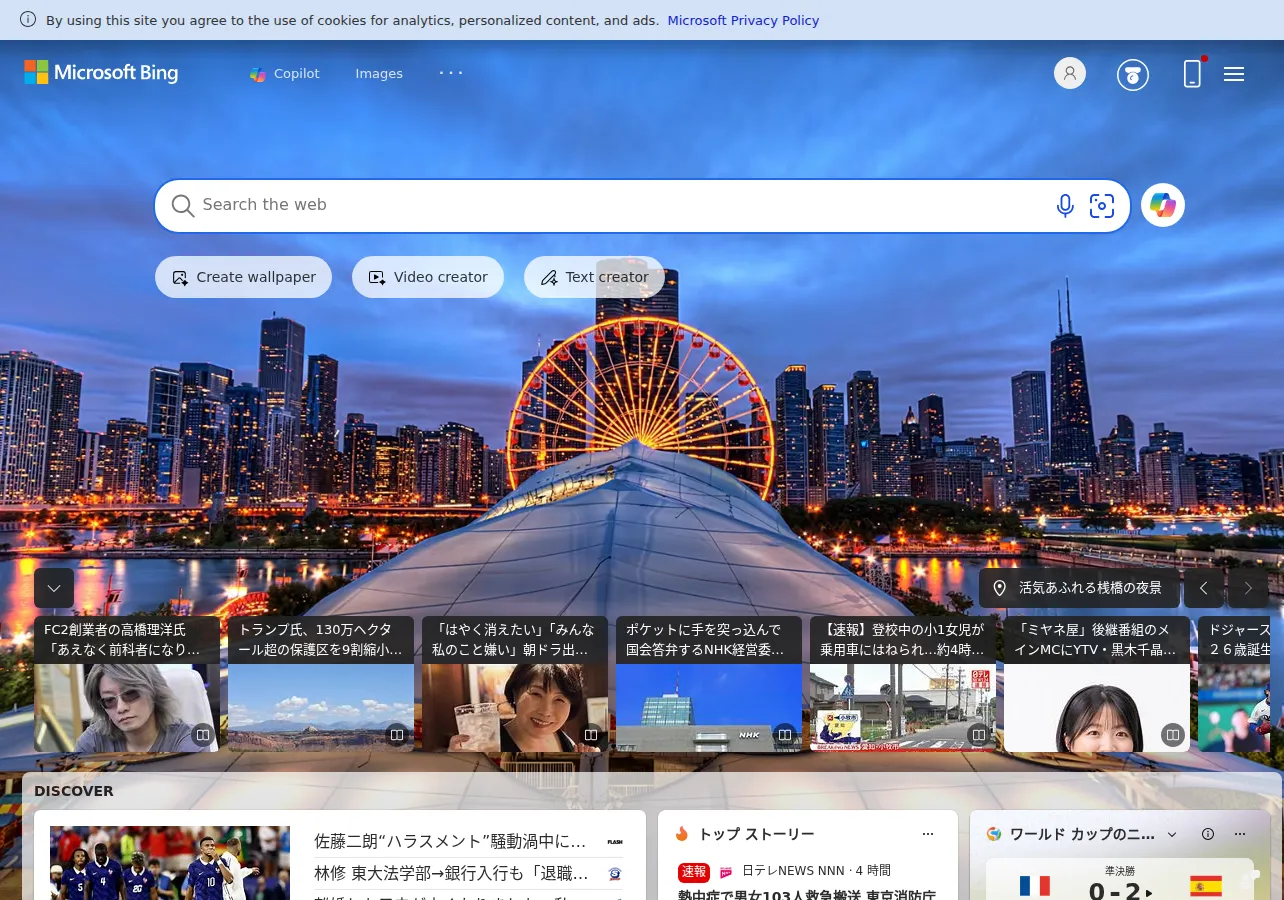Viewport: 1284px width, 900px height.
Task: Collapse the news carousel with the down chevron
Action: (x=54, y=588)
